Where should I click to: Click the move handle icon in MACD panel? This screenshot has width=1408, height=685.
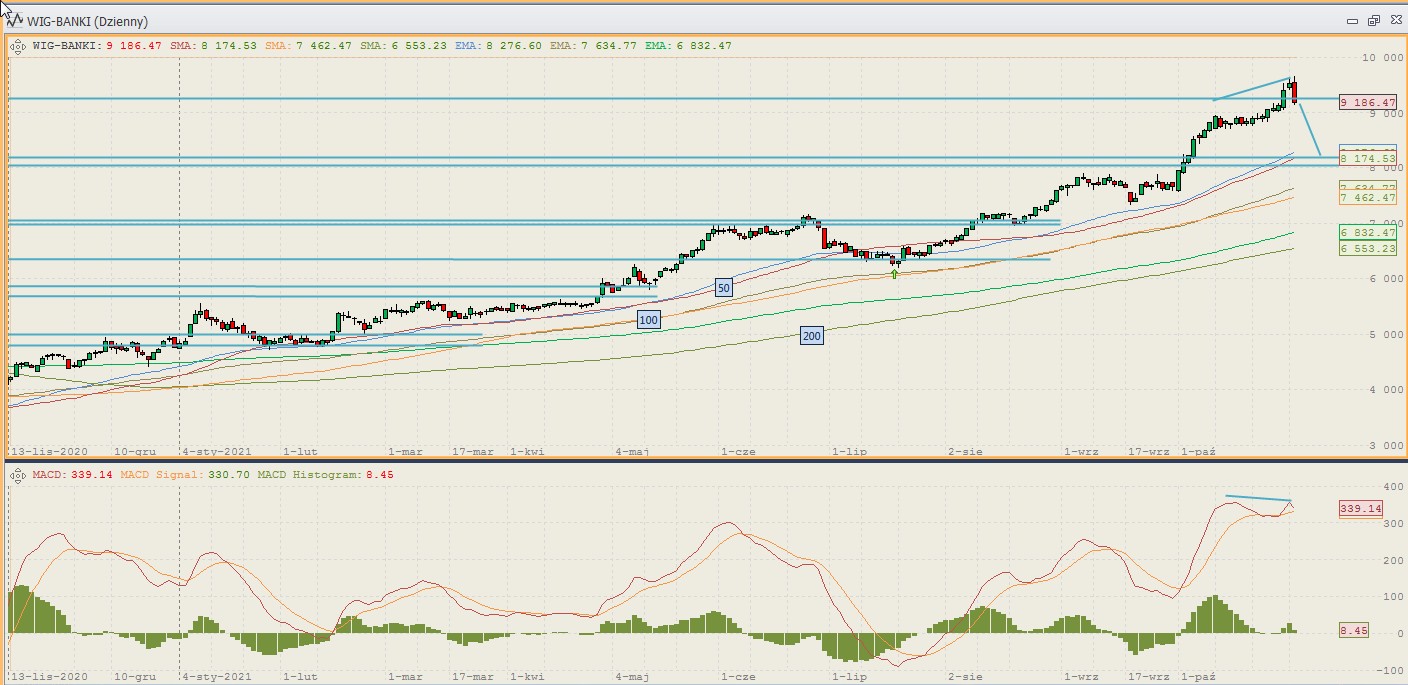coord(17,475)
